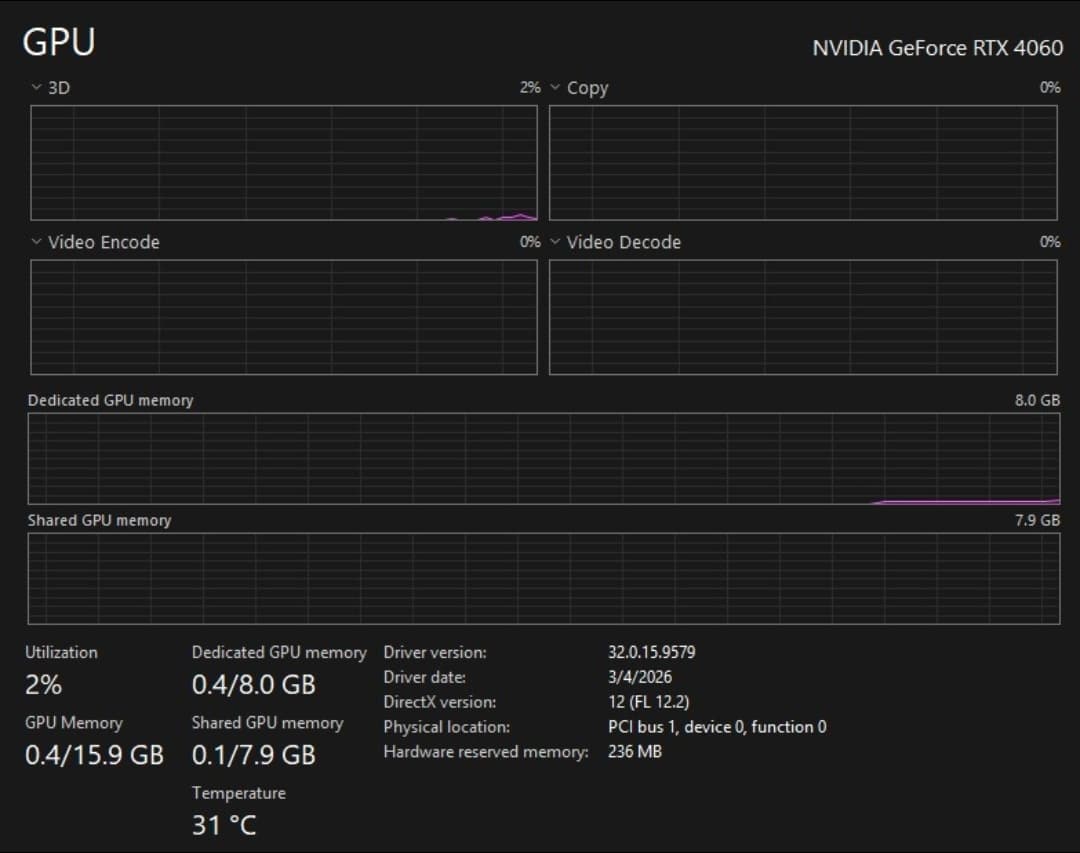This screenshot has height=853, width=1080.
Task: Click the 0.4/15.9 GB GPU Memory value
Action: (94, 754)
